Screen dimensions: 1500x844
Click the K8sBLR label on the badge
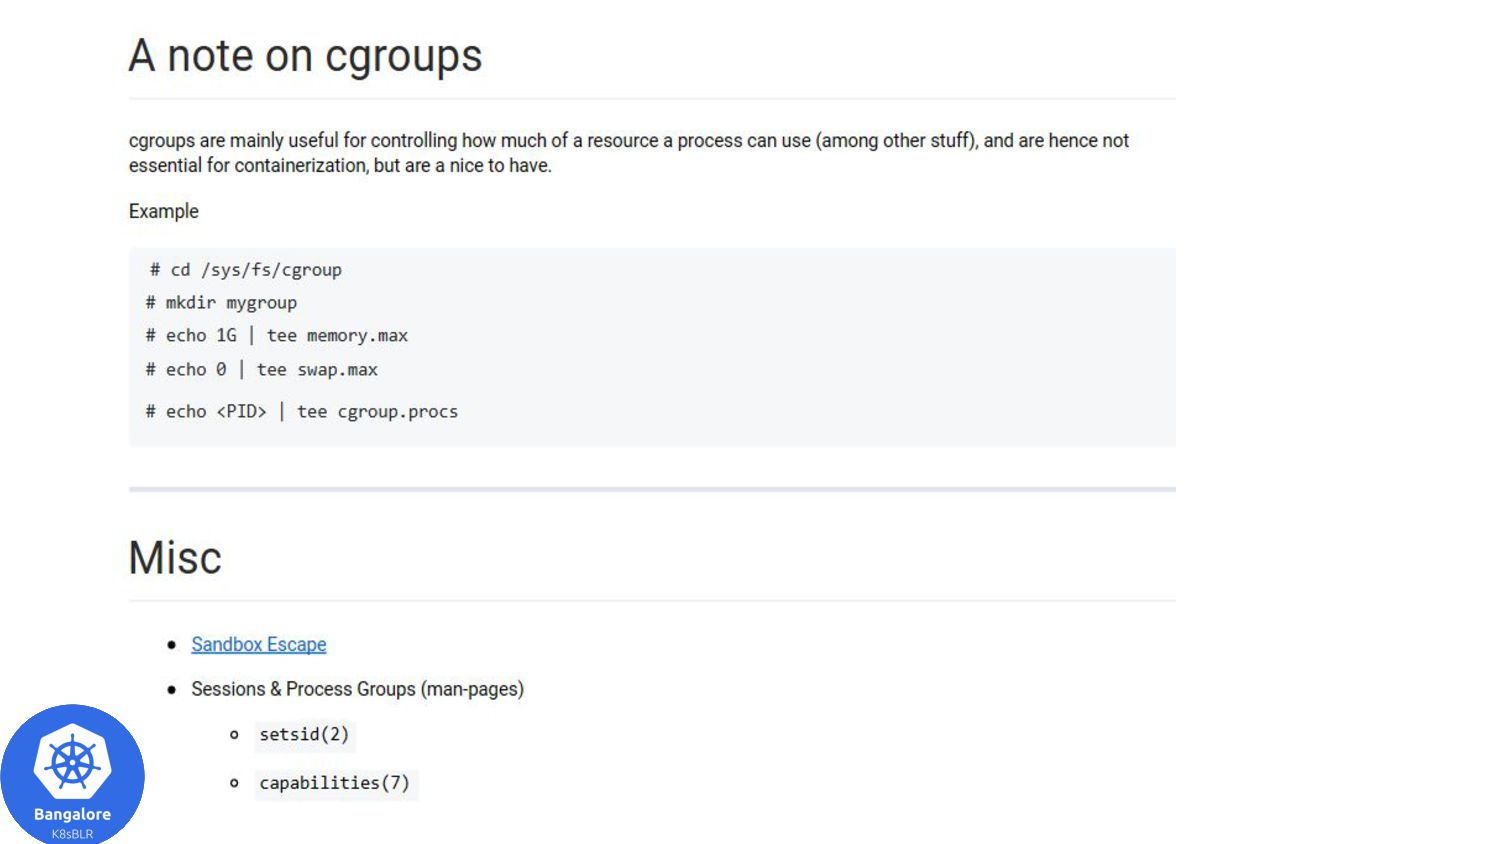[72, 834]
